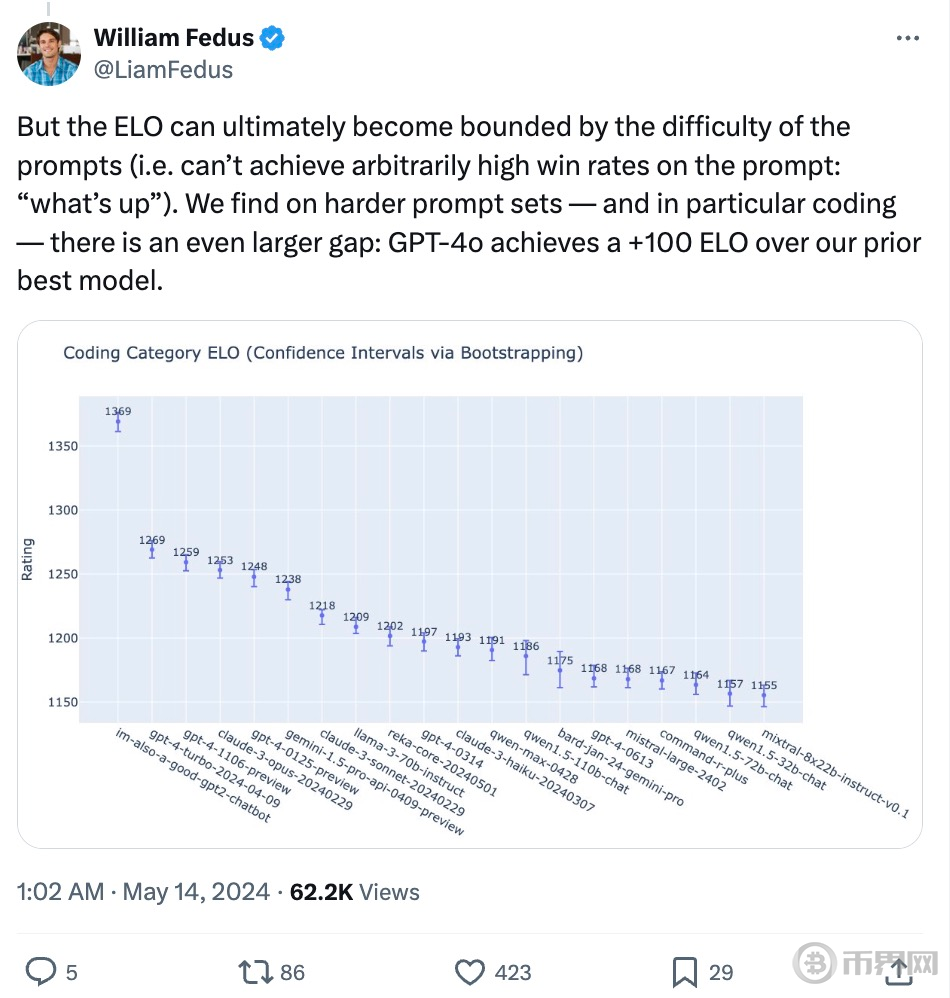Image resolution: width=950 pixels, height=998 pixels.
Task: Click the blue verified badge
Action: coord(273,38)
